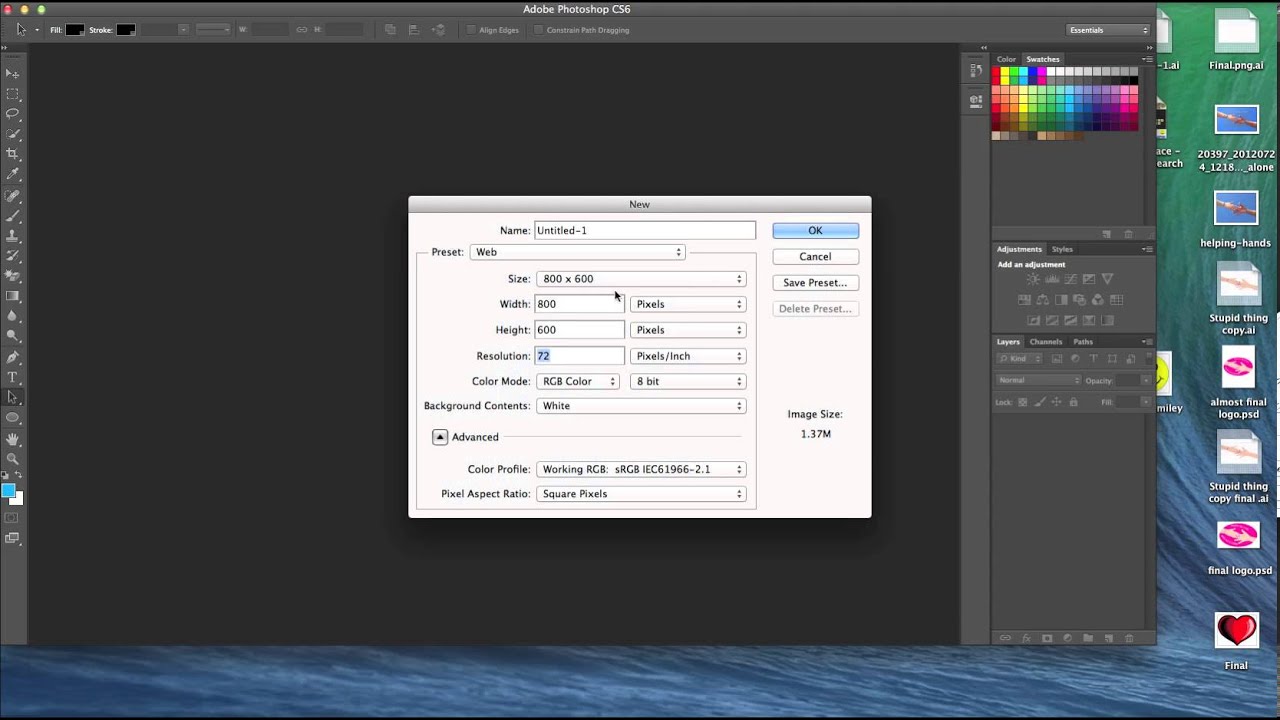Switch to the Color tab
Image resolution: width=1280 pixels, height=720 pixels.
pos(1006,59)
